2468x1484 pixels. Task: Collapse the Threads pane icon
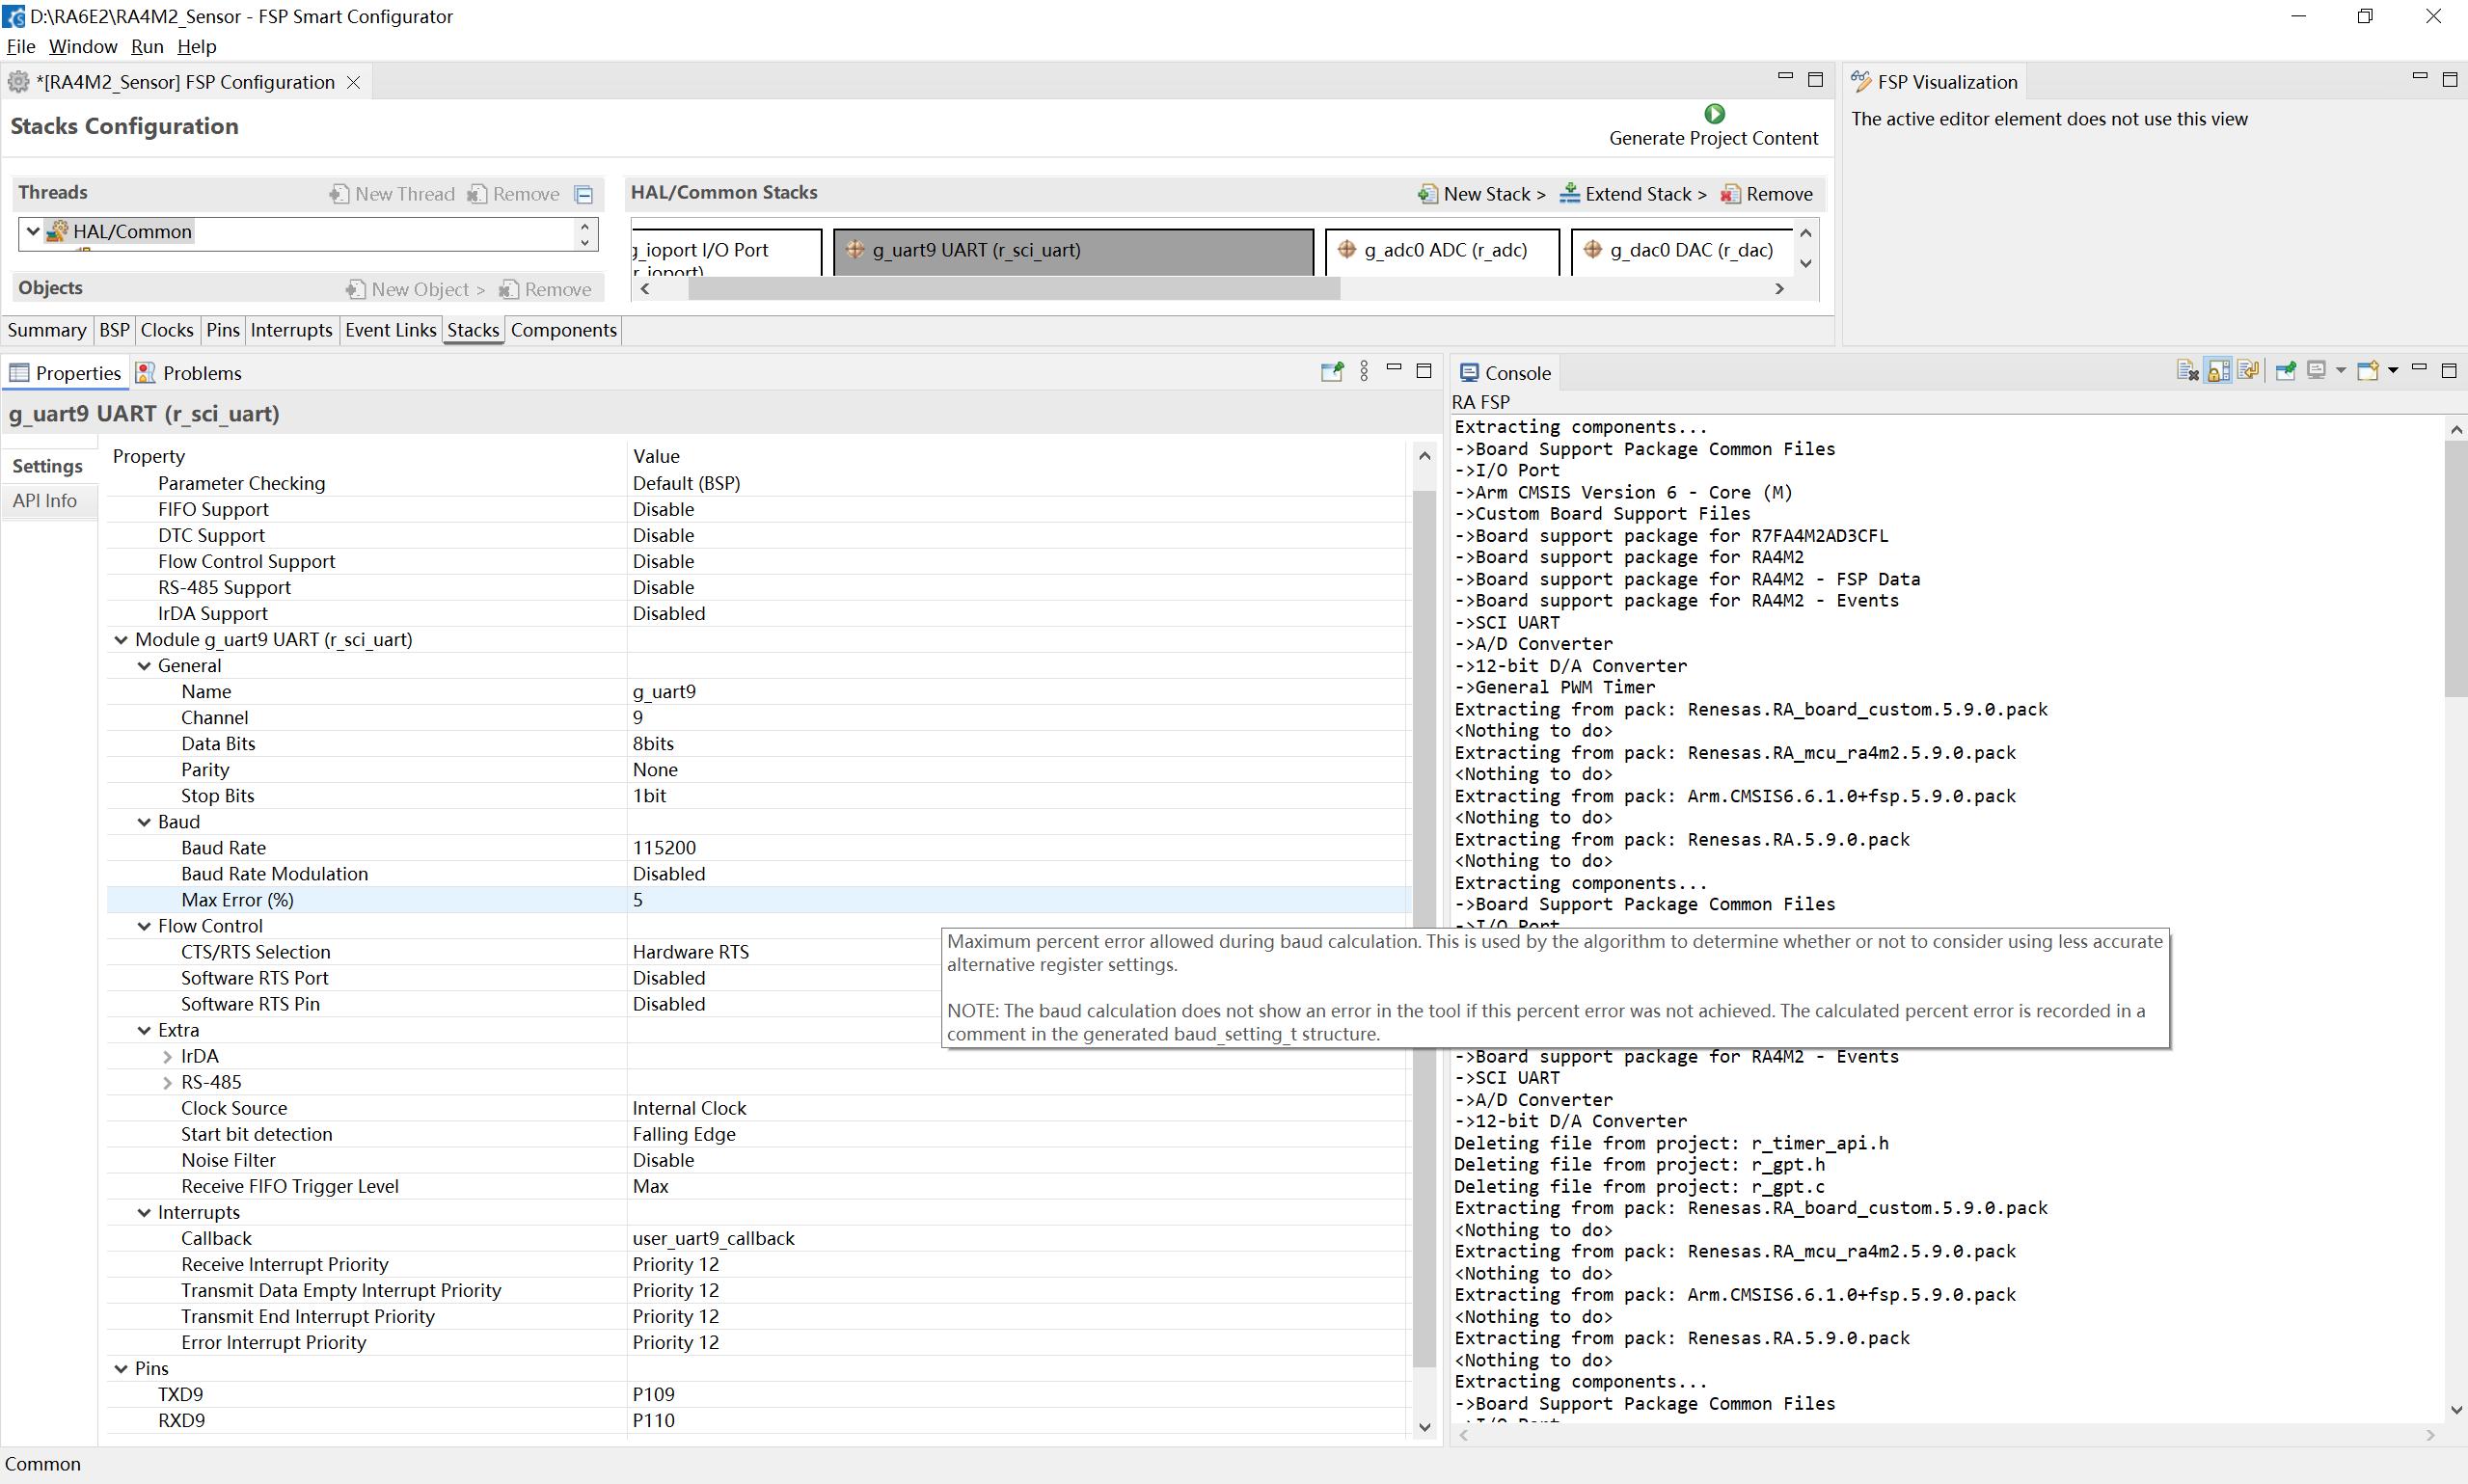tap(584, 194)
